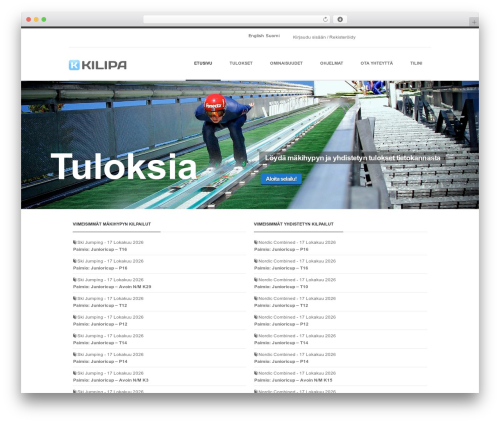500x423 pixels.
Task: Go to the Ominaisuudet menu item
Action: pyautogui.click(x=286, y=63)
